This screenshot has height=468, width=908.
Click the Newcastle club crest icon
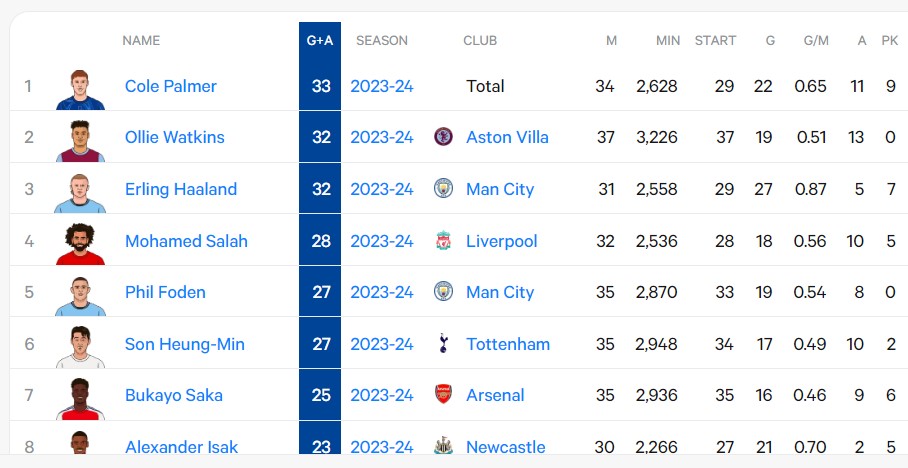pos(443,446)
